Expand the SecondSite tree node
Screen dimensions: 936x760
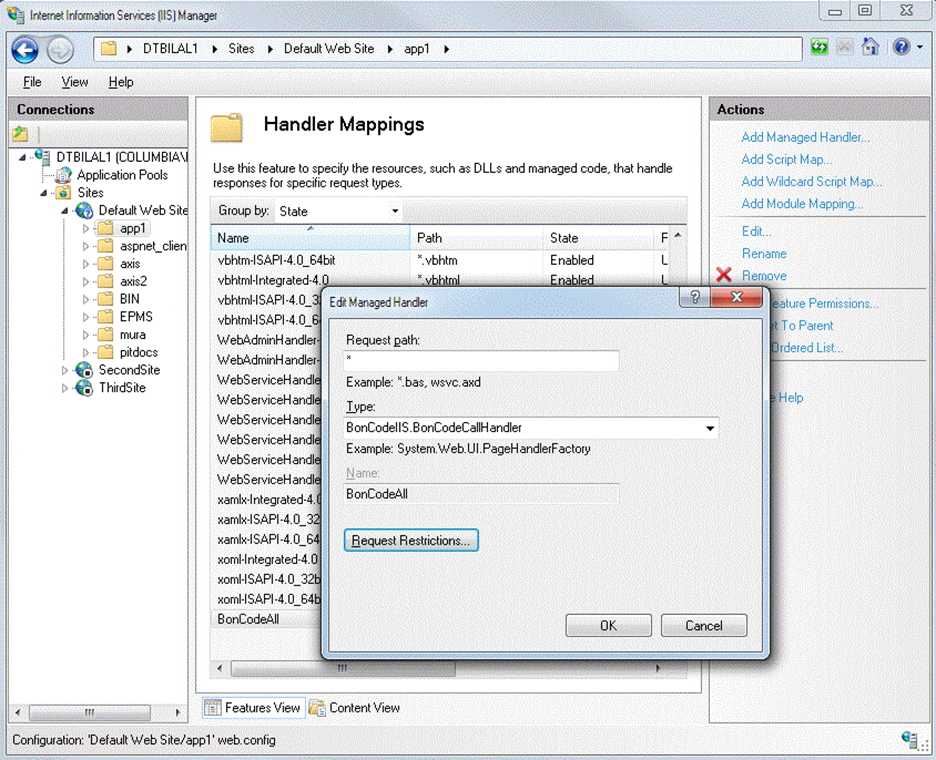[65, 370]
